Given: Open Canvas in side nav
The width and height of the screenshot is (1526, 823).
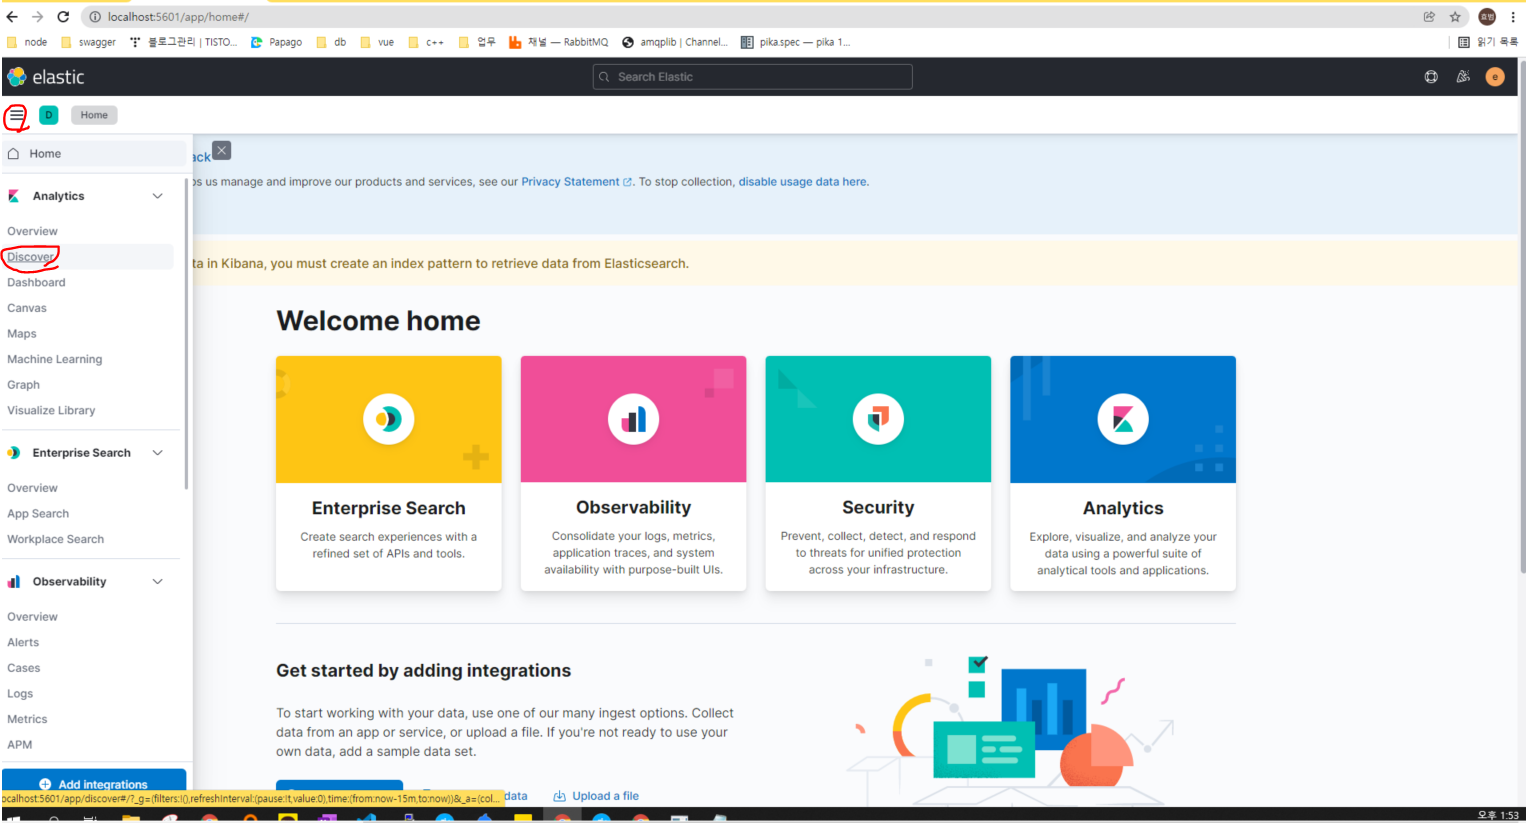Looking at the screenshot, I should 27,308.
